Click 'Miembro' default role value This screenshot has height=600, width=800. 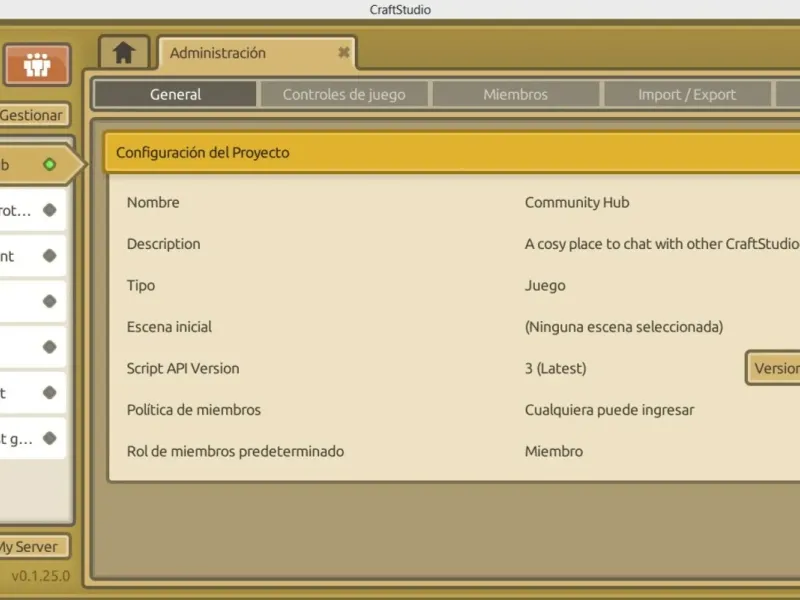[554, 452]
